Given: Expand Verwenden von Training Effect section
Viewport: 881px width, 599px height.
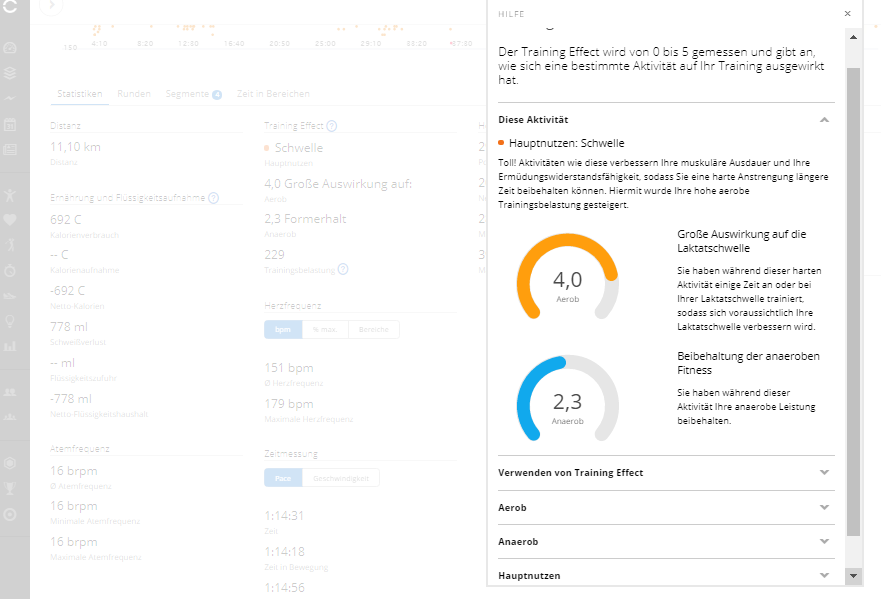Looking at the screenshot, I should (823, 472).
